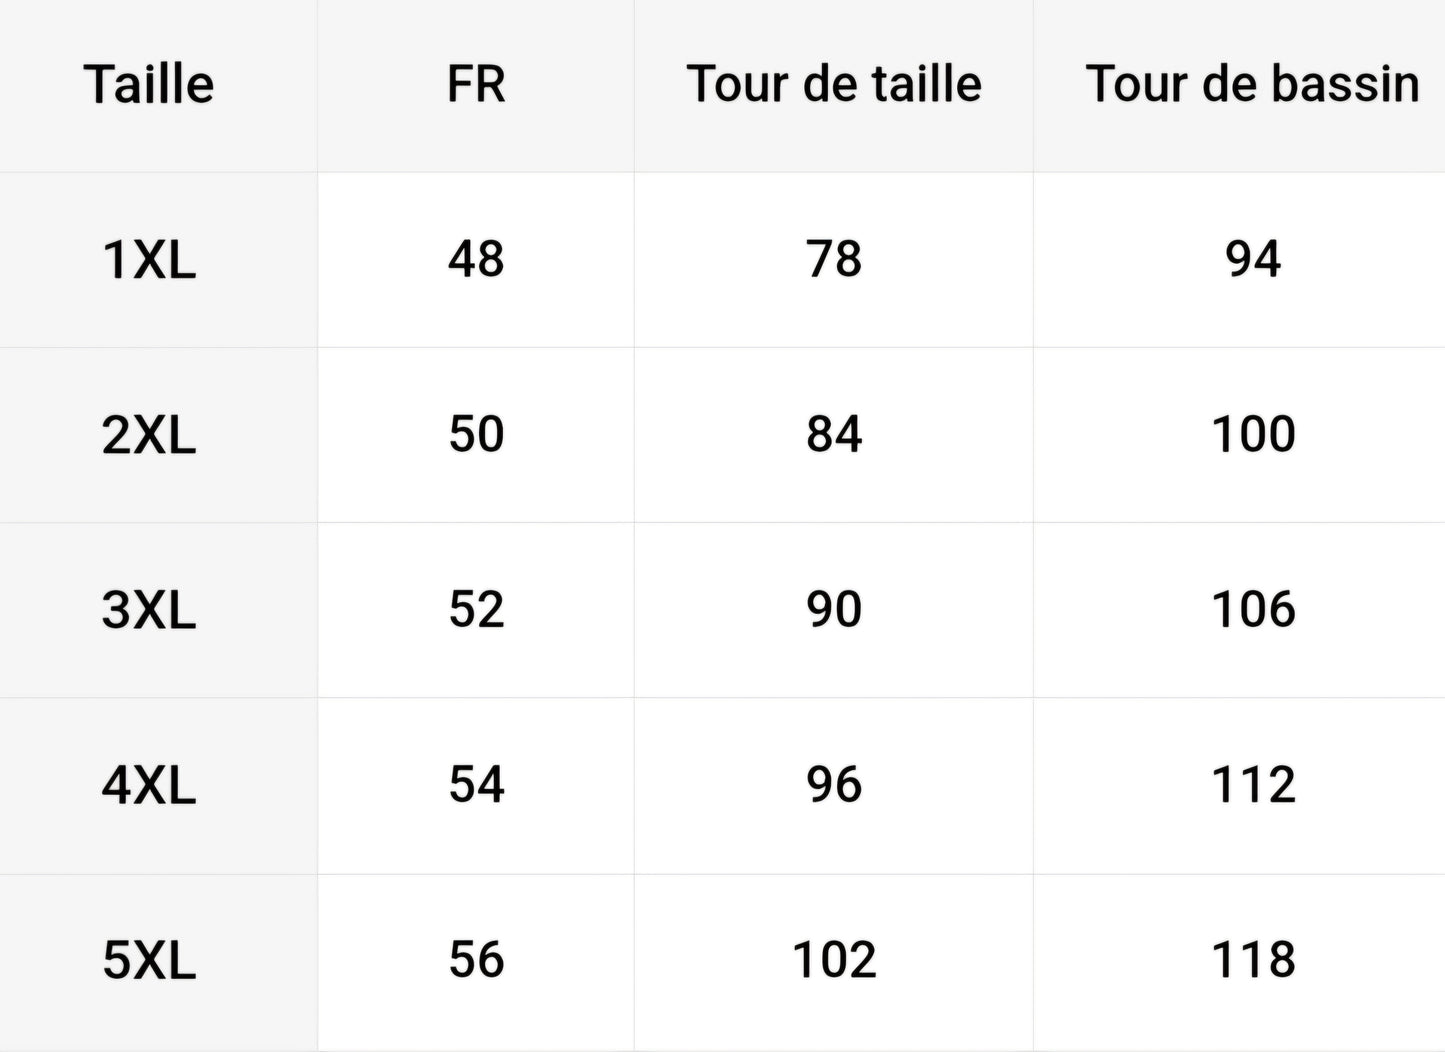Select the Tour de bassin header
The image size is (1445, 1052).
coord(1252,84)
